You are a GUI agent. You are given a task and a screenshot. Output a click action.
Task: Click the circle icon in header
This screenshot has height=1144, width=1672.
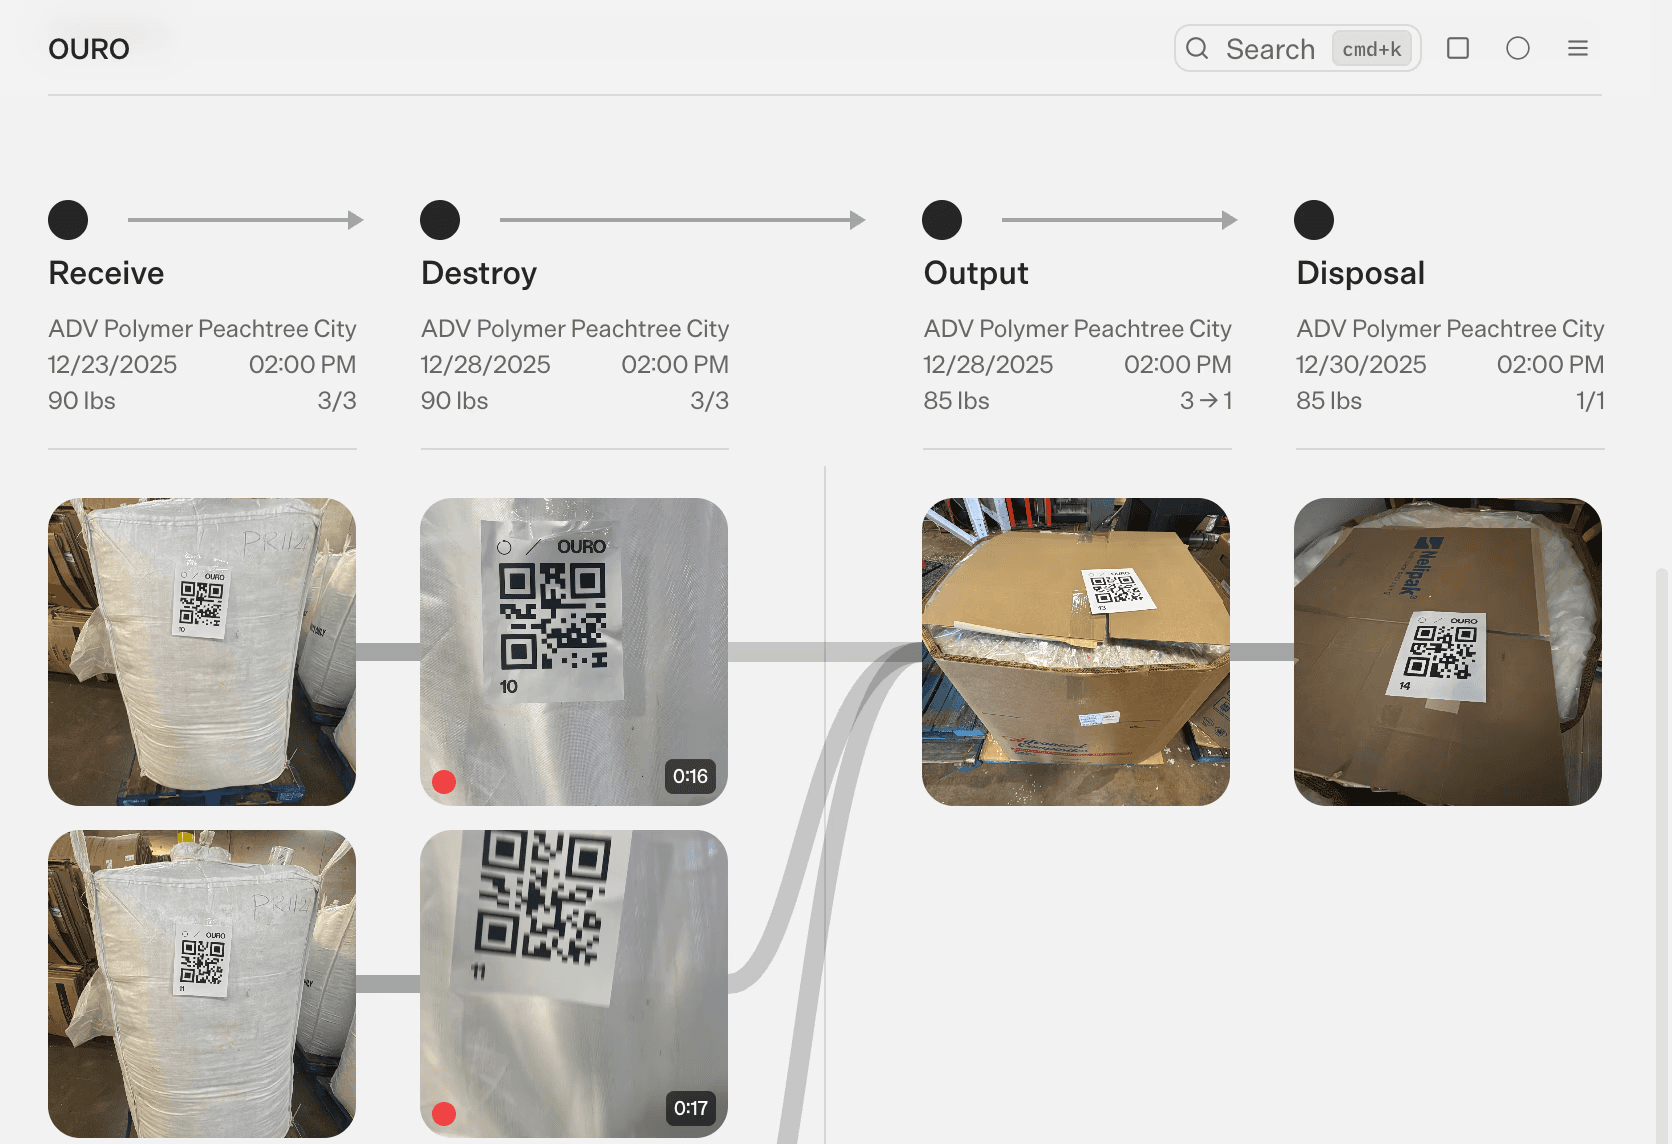[x=1518, y=48]
